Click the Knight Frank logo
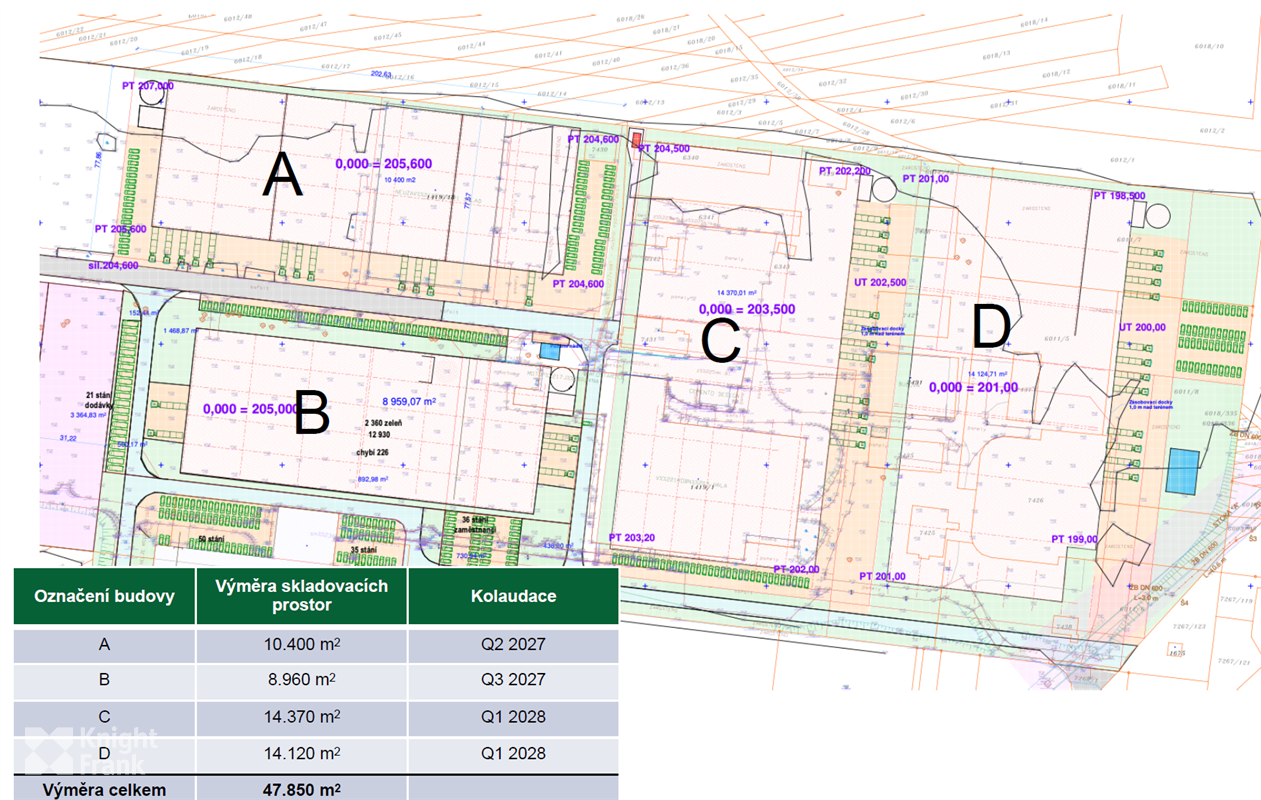The height and width of the screenshot is (800, 1261). [90, 751]
